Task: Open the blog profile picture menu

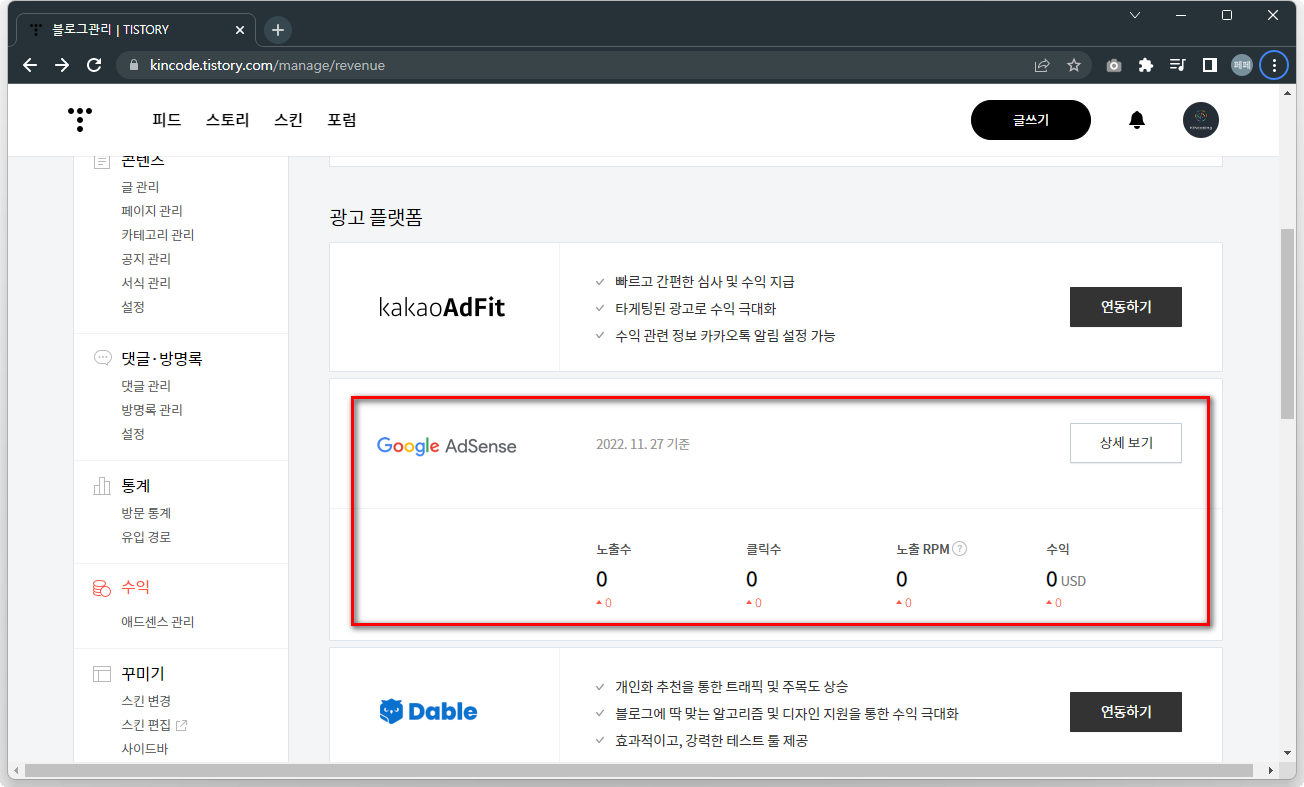Action: tap(1201, 120)
